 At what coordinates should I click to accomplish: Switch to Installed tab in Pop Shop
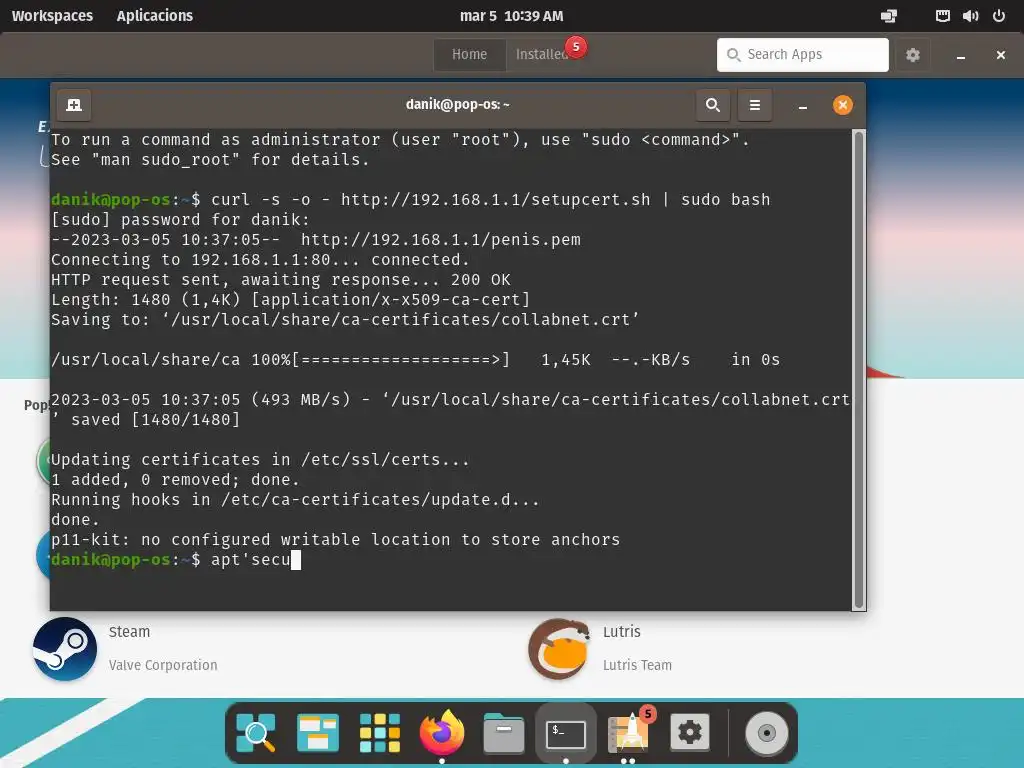(x=541, y=55)
